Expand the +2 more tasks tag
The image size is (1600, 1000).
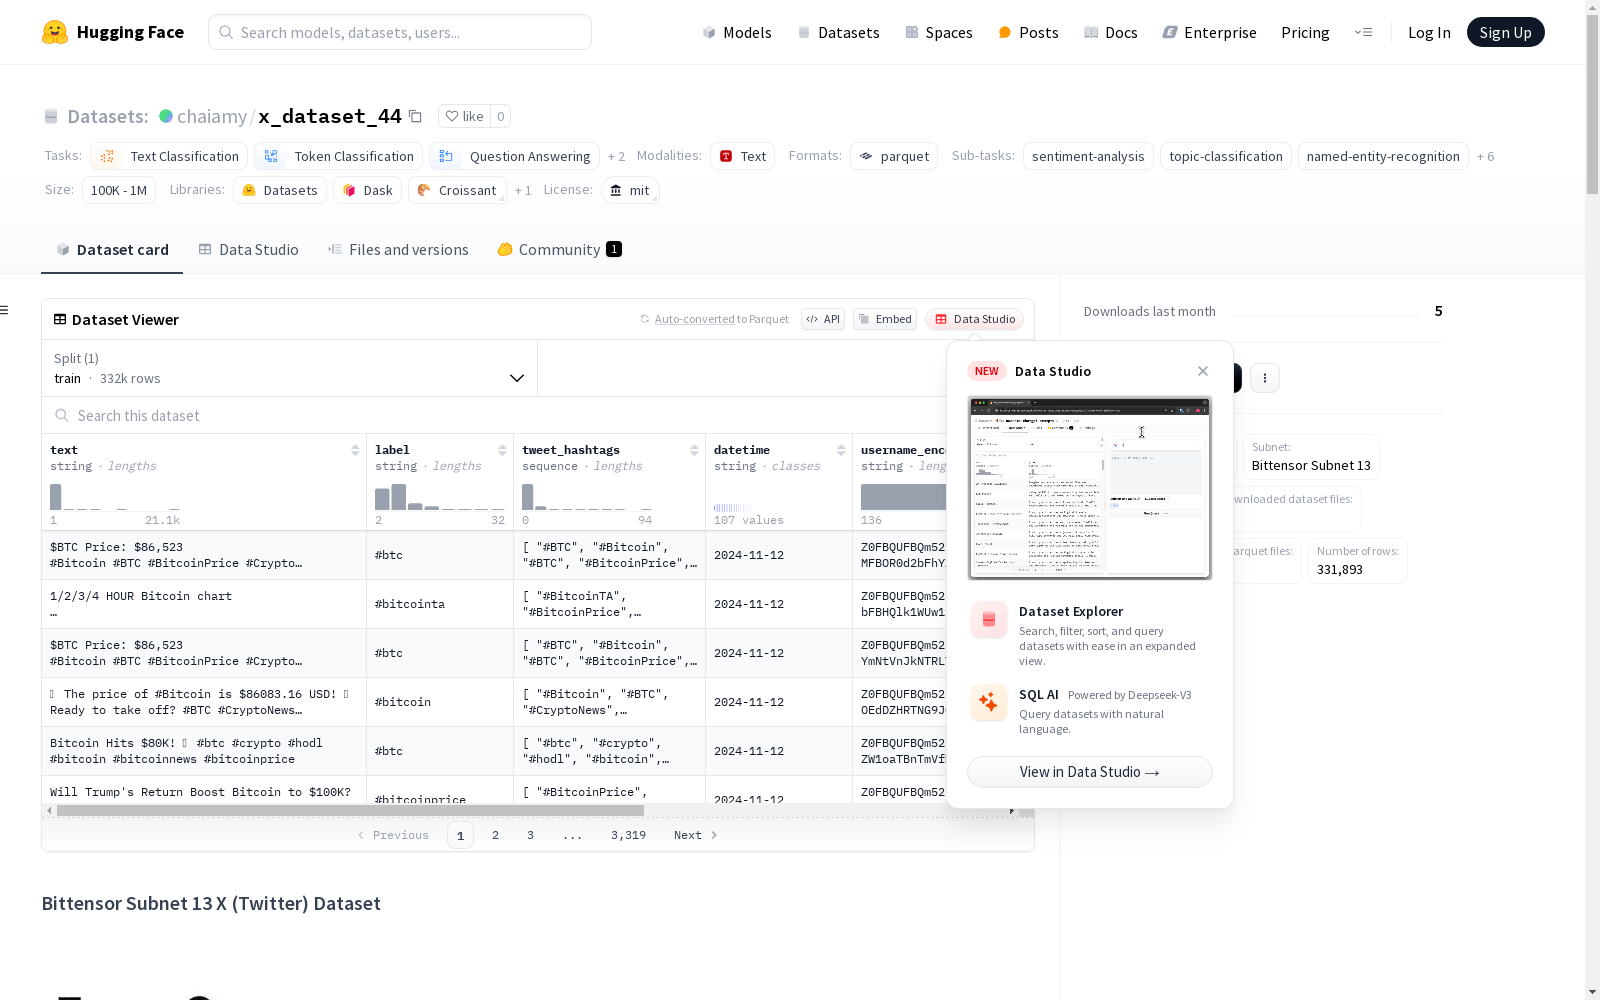point(616,157)
